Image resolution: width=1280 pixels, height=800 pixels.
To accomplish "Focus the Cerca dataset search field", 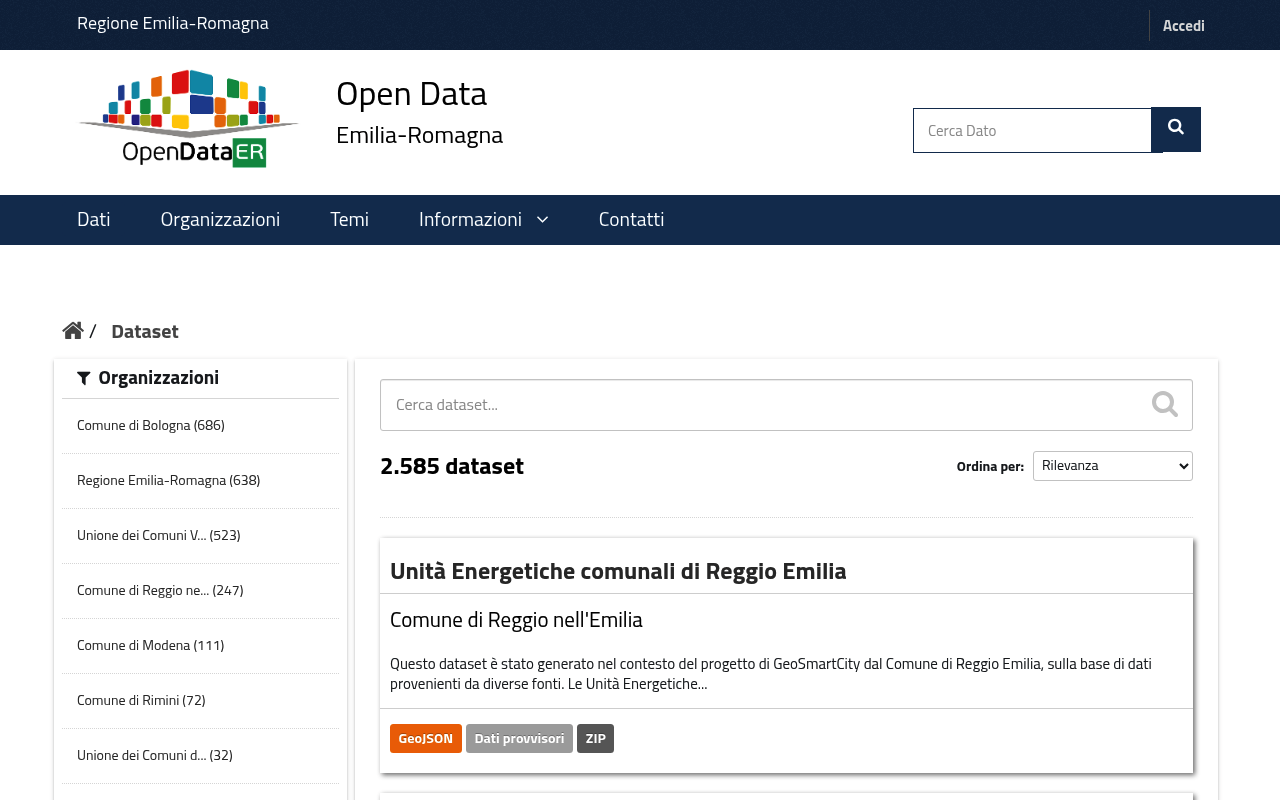I will click(786, 405).
